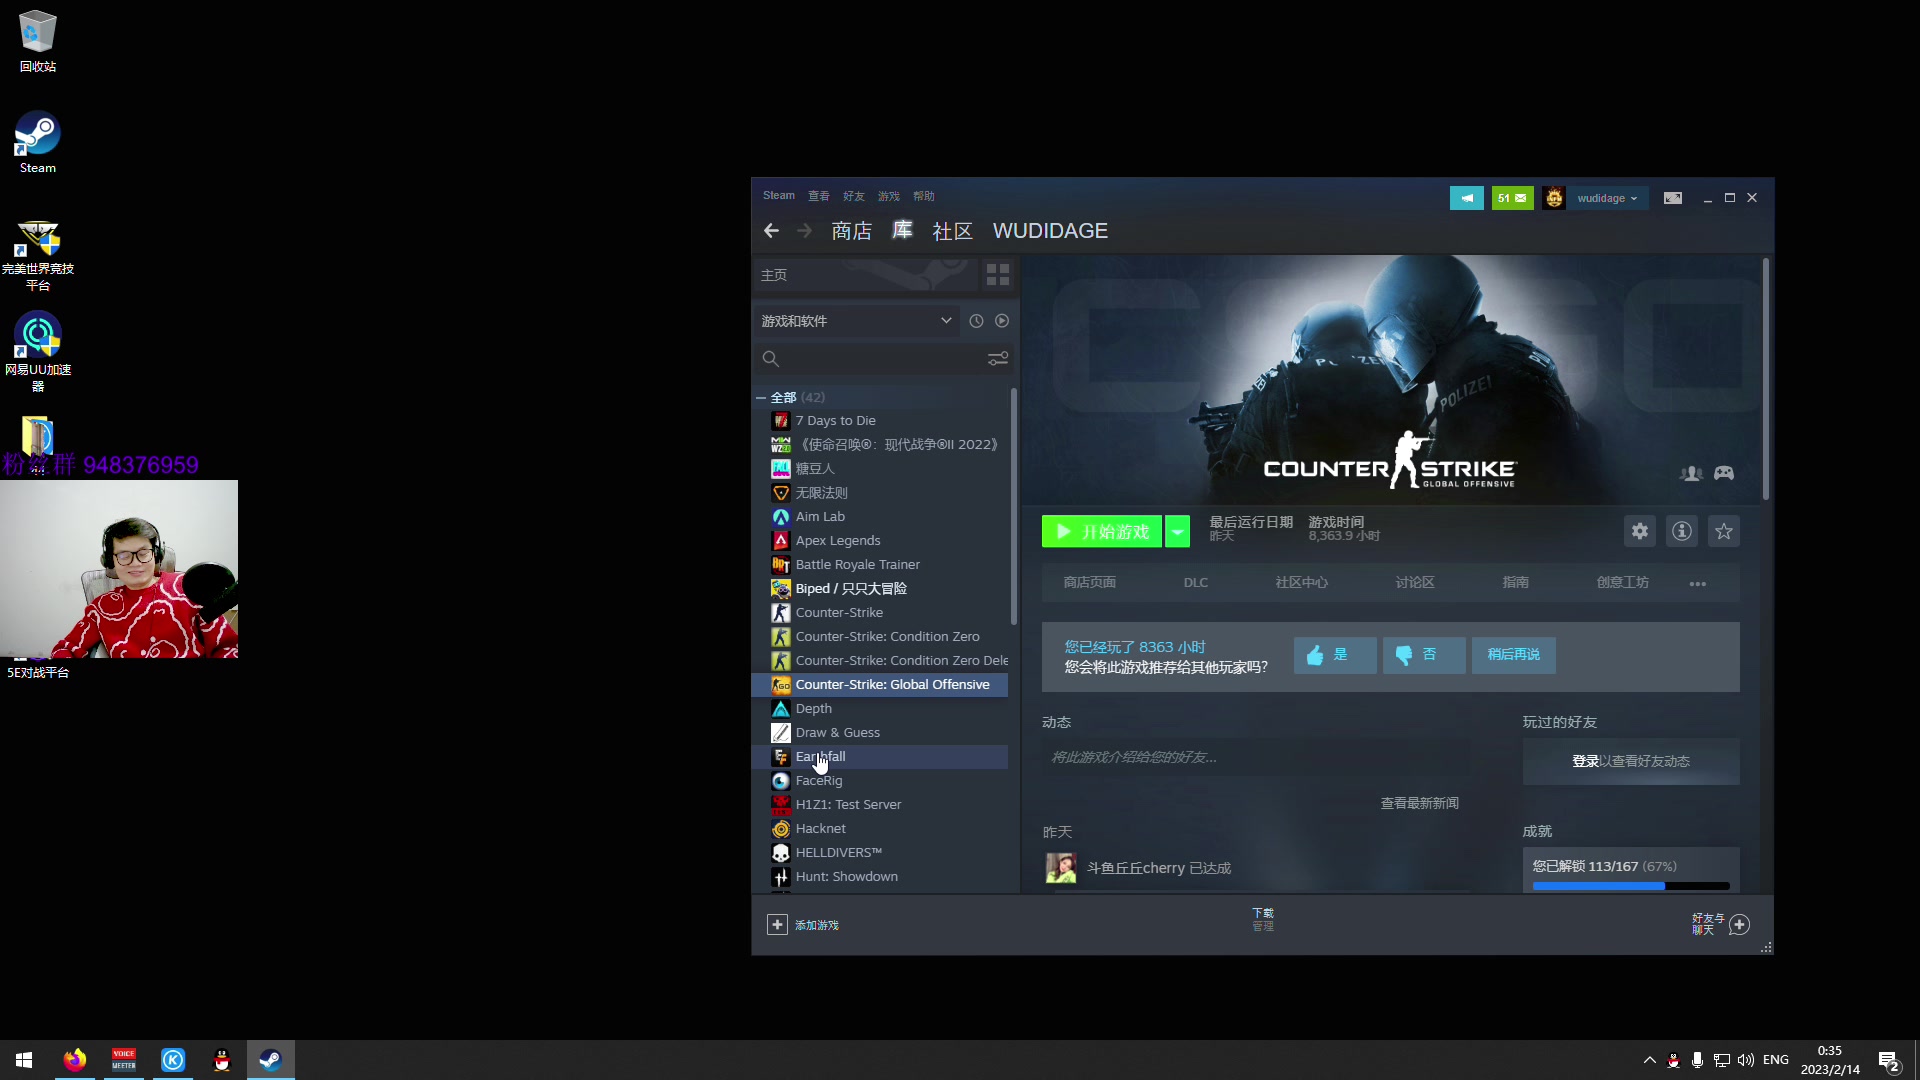This screenshot has height=1080, width=1920.
Task: Open CS:GO settings gear icon
Action: (1640, 531)
